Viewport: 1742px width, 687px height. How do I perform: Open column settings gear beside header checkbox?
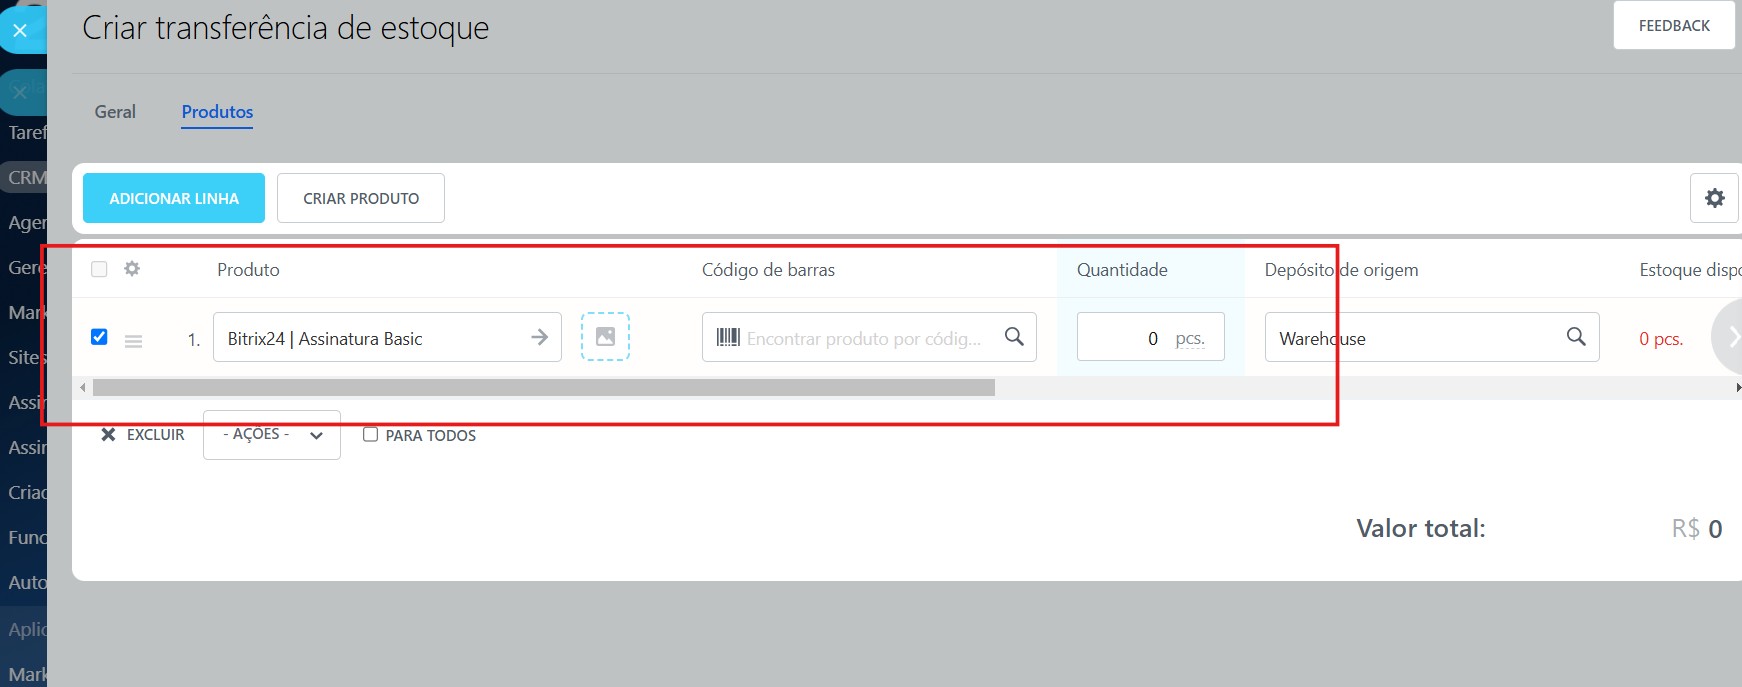click(132, 269)
